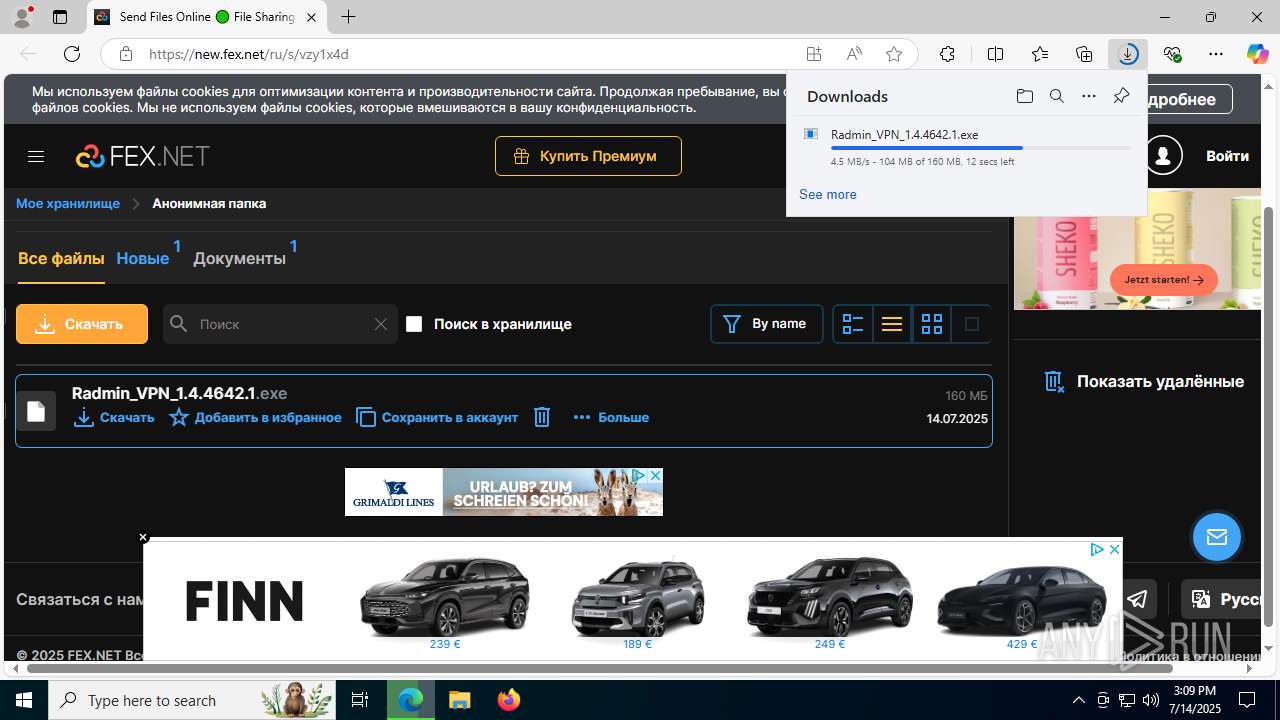Image resolution: width=1280 pixels, height=720 pixels.
Task: Open the By name sort dropdown
Action: 767,324
